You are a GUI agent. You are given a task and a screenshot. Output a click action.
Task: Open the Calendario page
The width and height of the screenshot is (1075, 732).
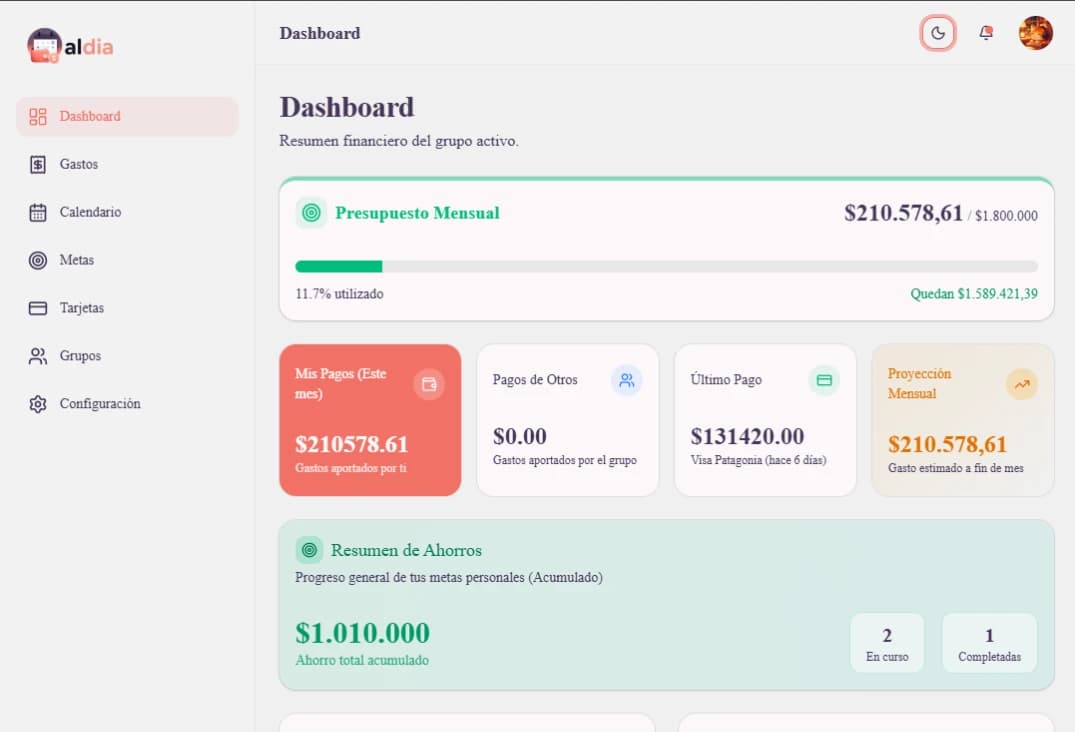coord(127,212)
